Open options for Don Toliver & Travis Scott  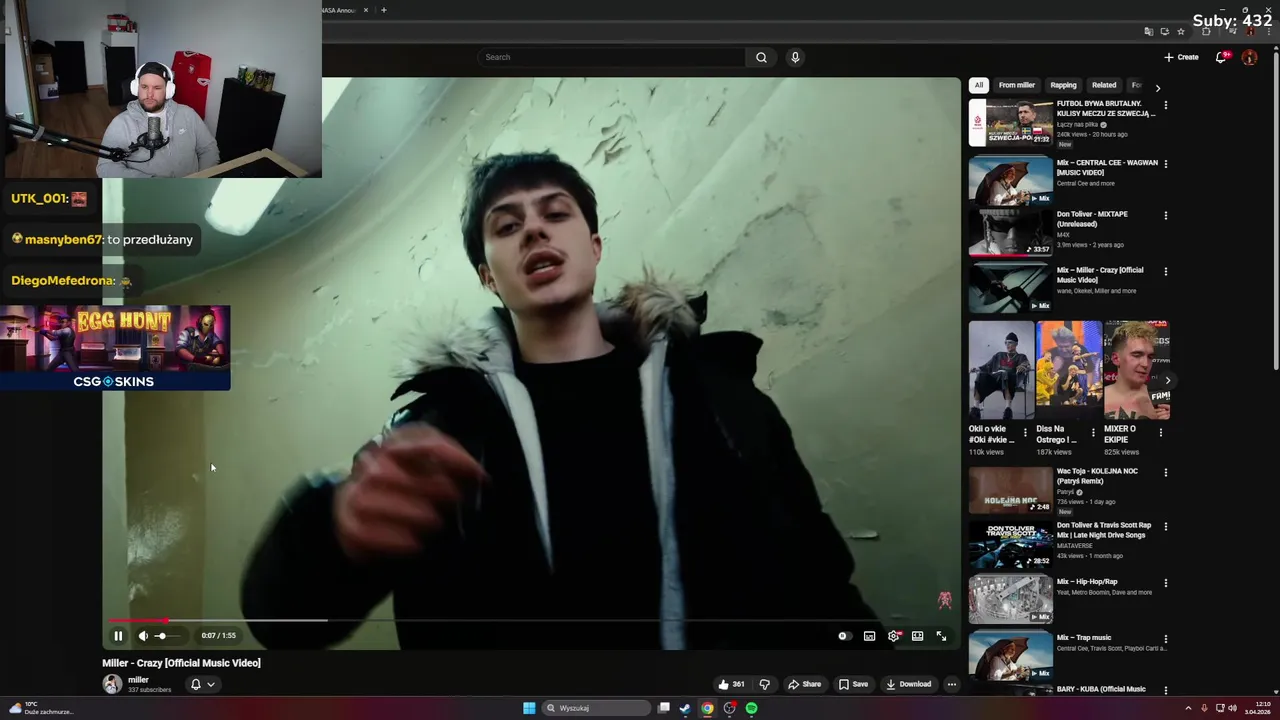(1165, 526)
